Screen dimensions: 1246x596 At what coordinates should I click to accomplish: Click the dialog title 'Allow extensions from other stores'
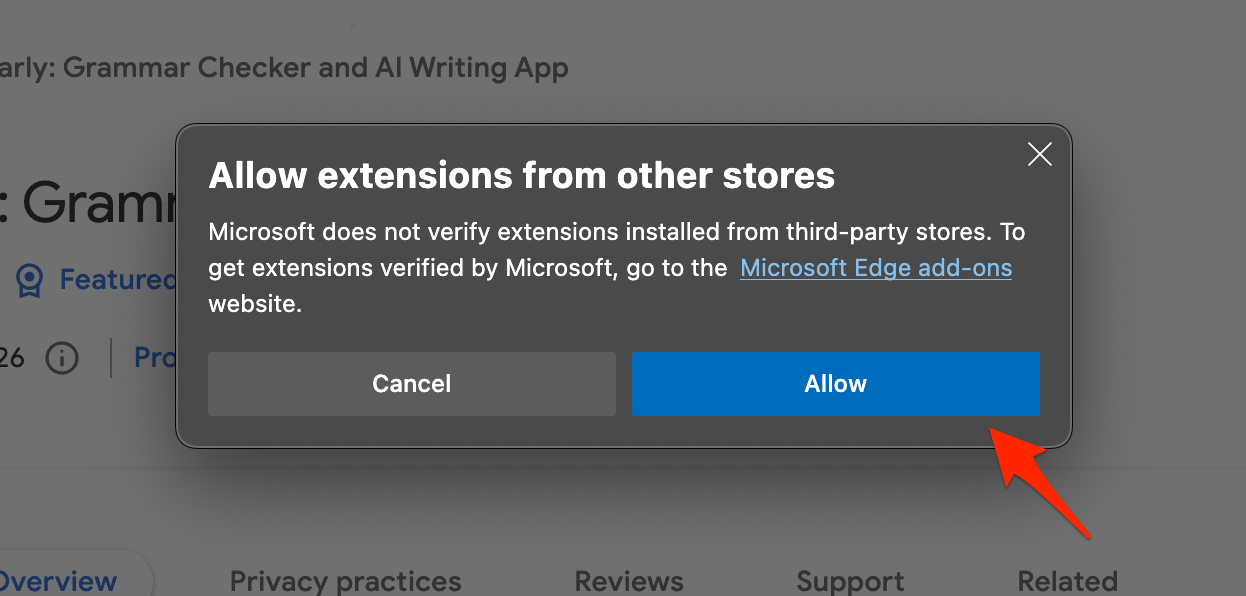coord(521,175)
